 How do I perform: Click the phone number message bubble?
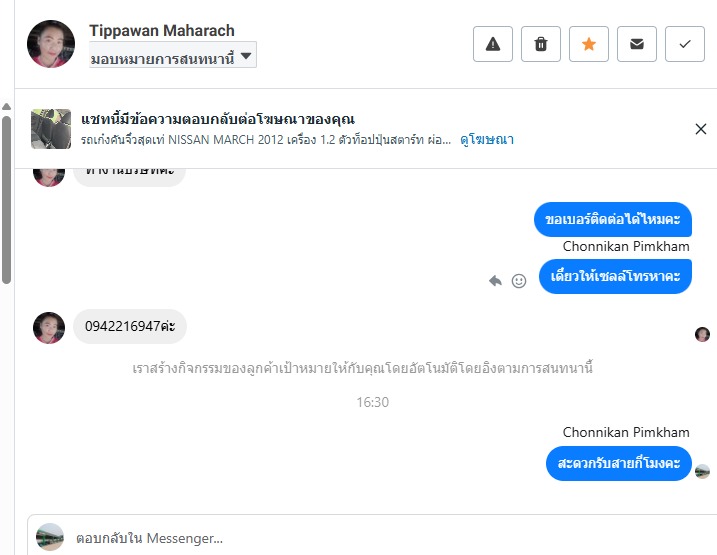point(130,326)
